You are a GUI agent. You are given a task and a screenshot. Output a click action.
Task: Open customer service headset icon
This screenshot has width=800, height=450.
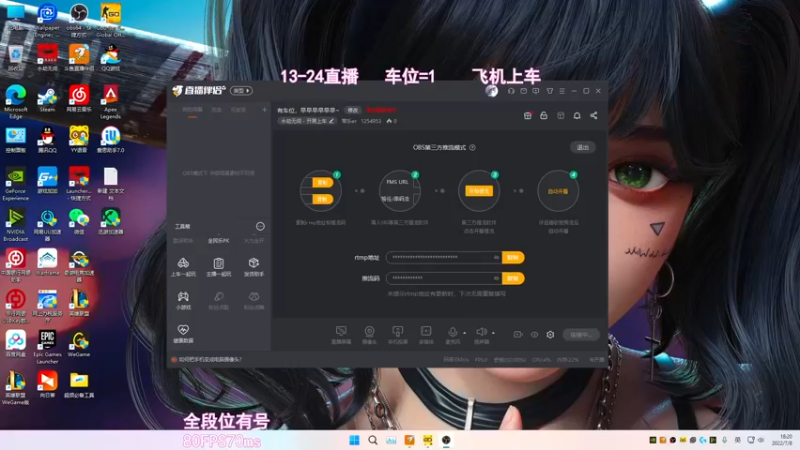click(x=511, y=91)
